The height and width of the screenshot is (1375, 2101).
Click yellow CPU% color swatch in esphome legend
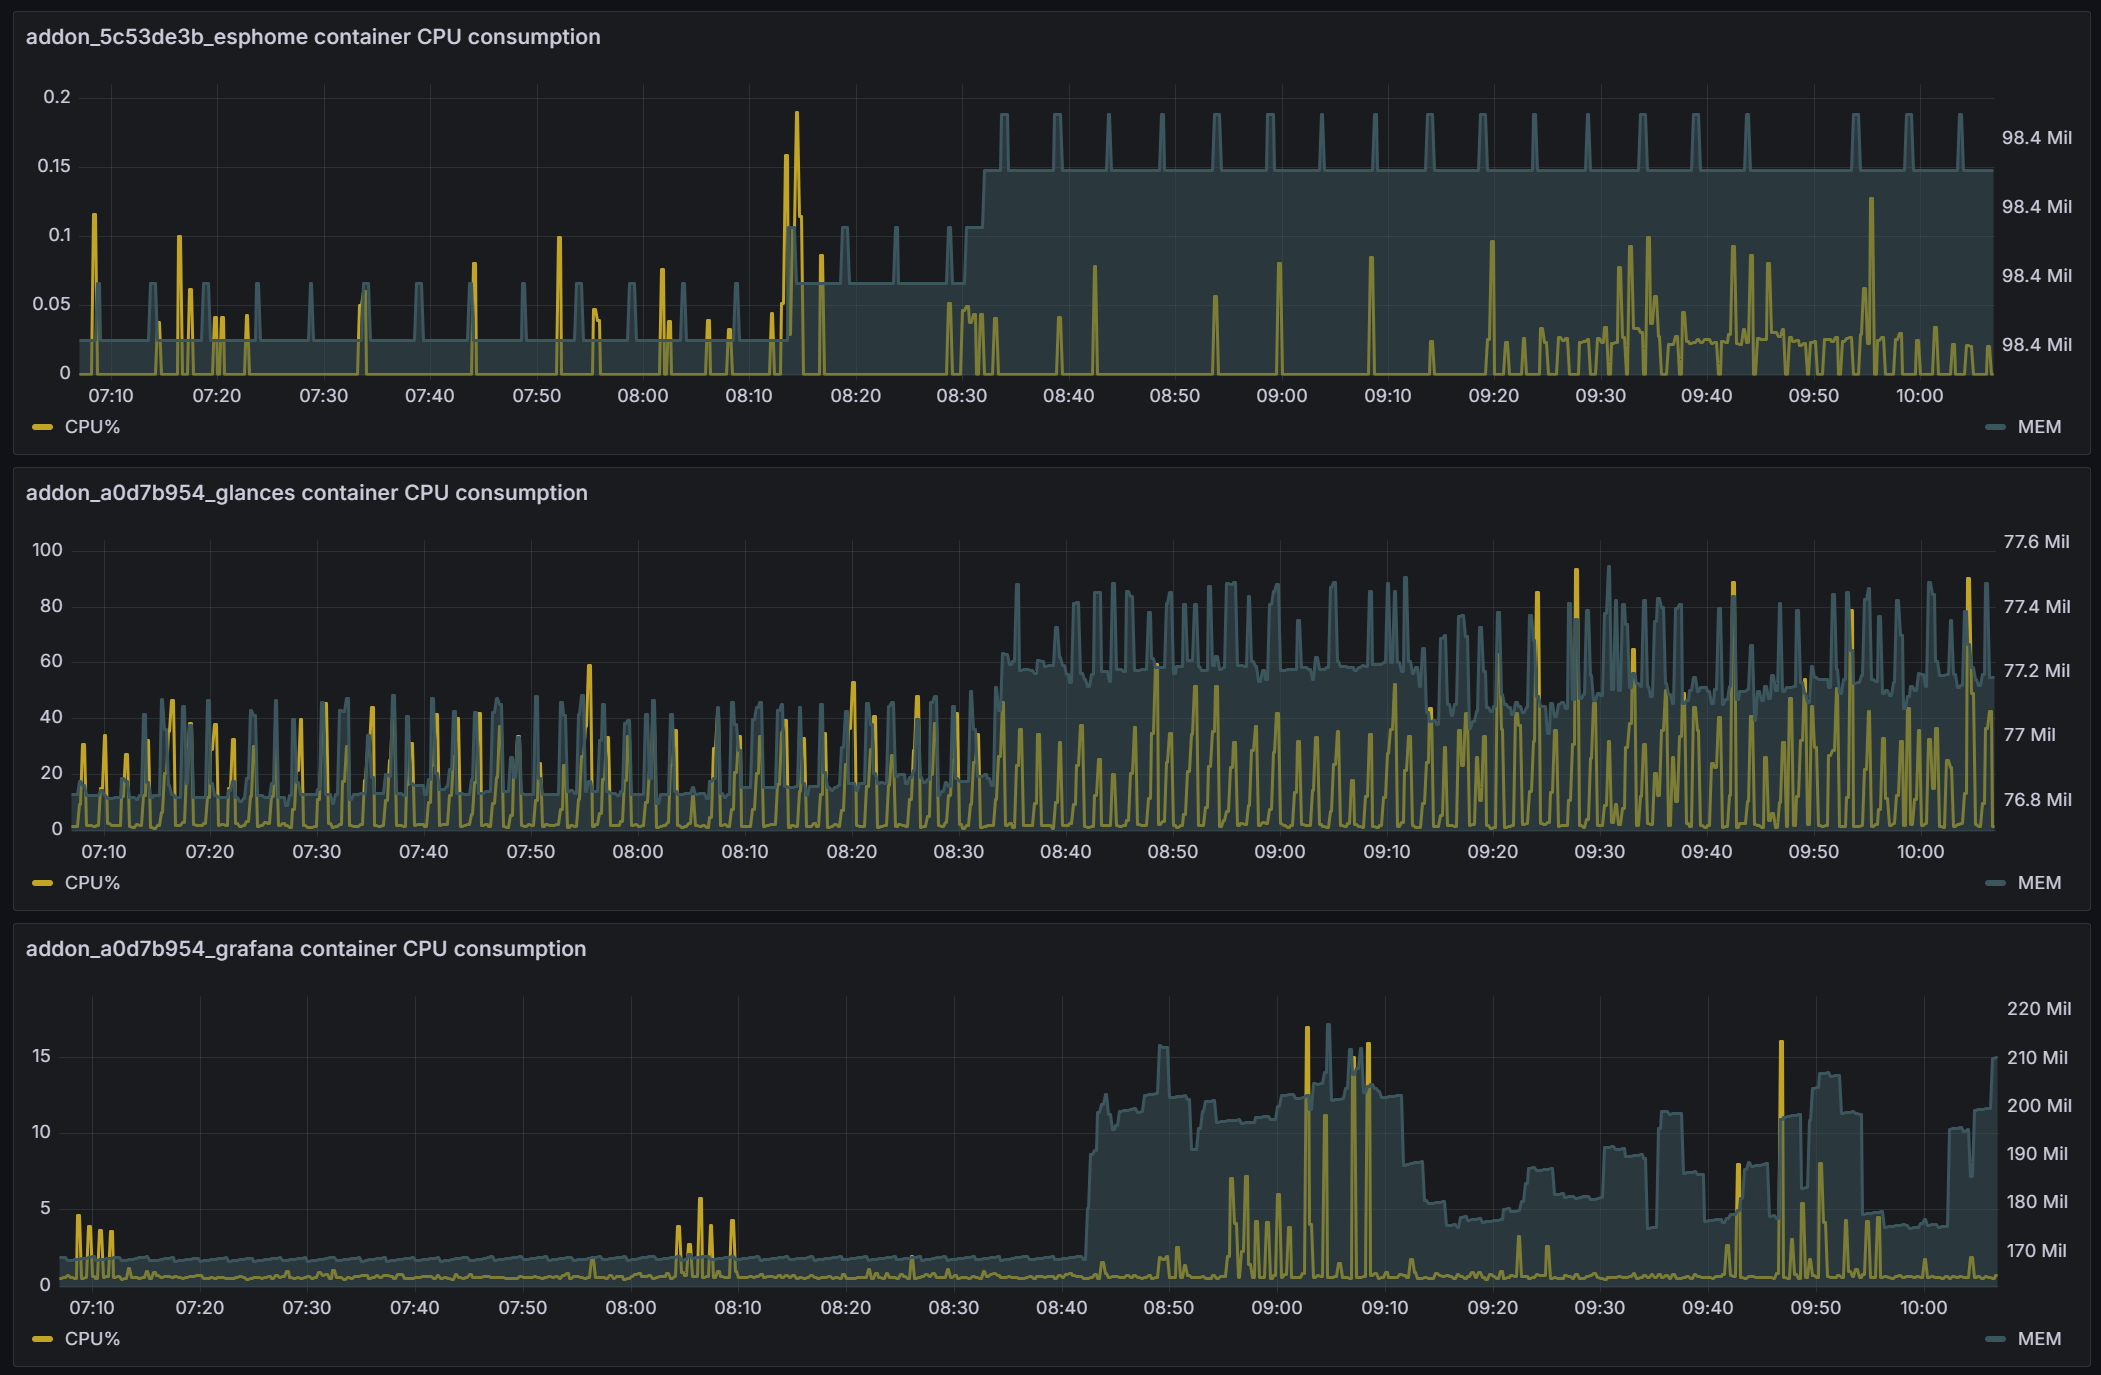(42, 427)
